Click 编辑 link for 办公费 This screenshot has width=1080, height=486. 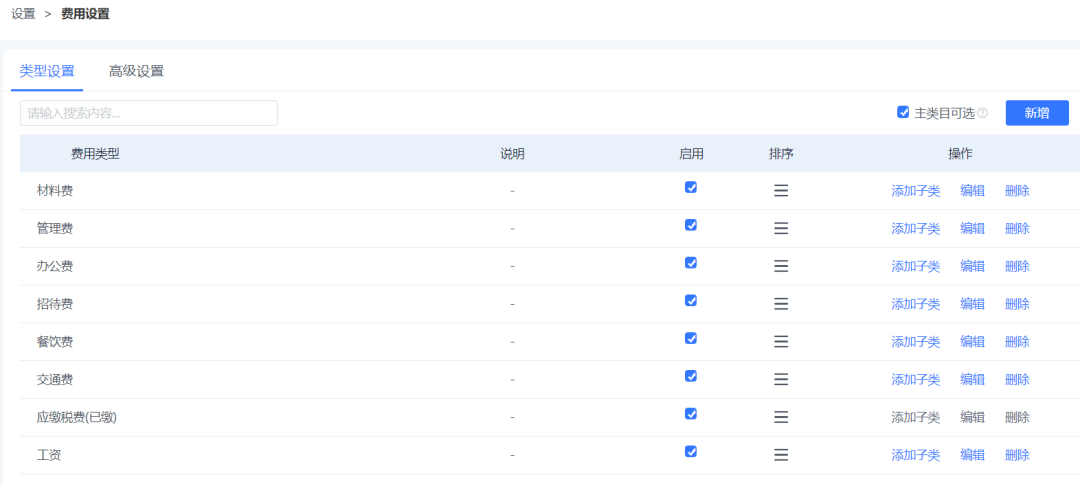click(973, 266)
